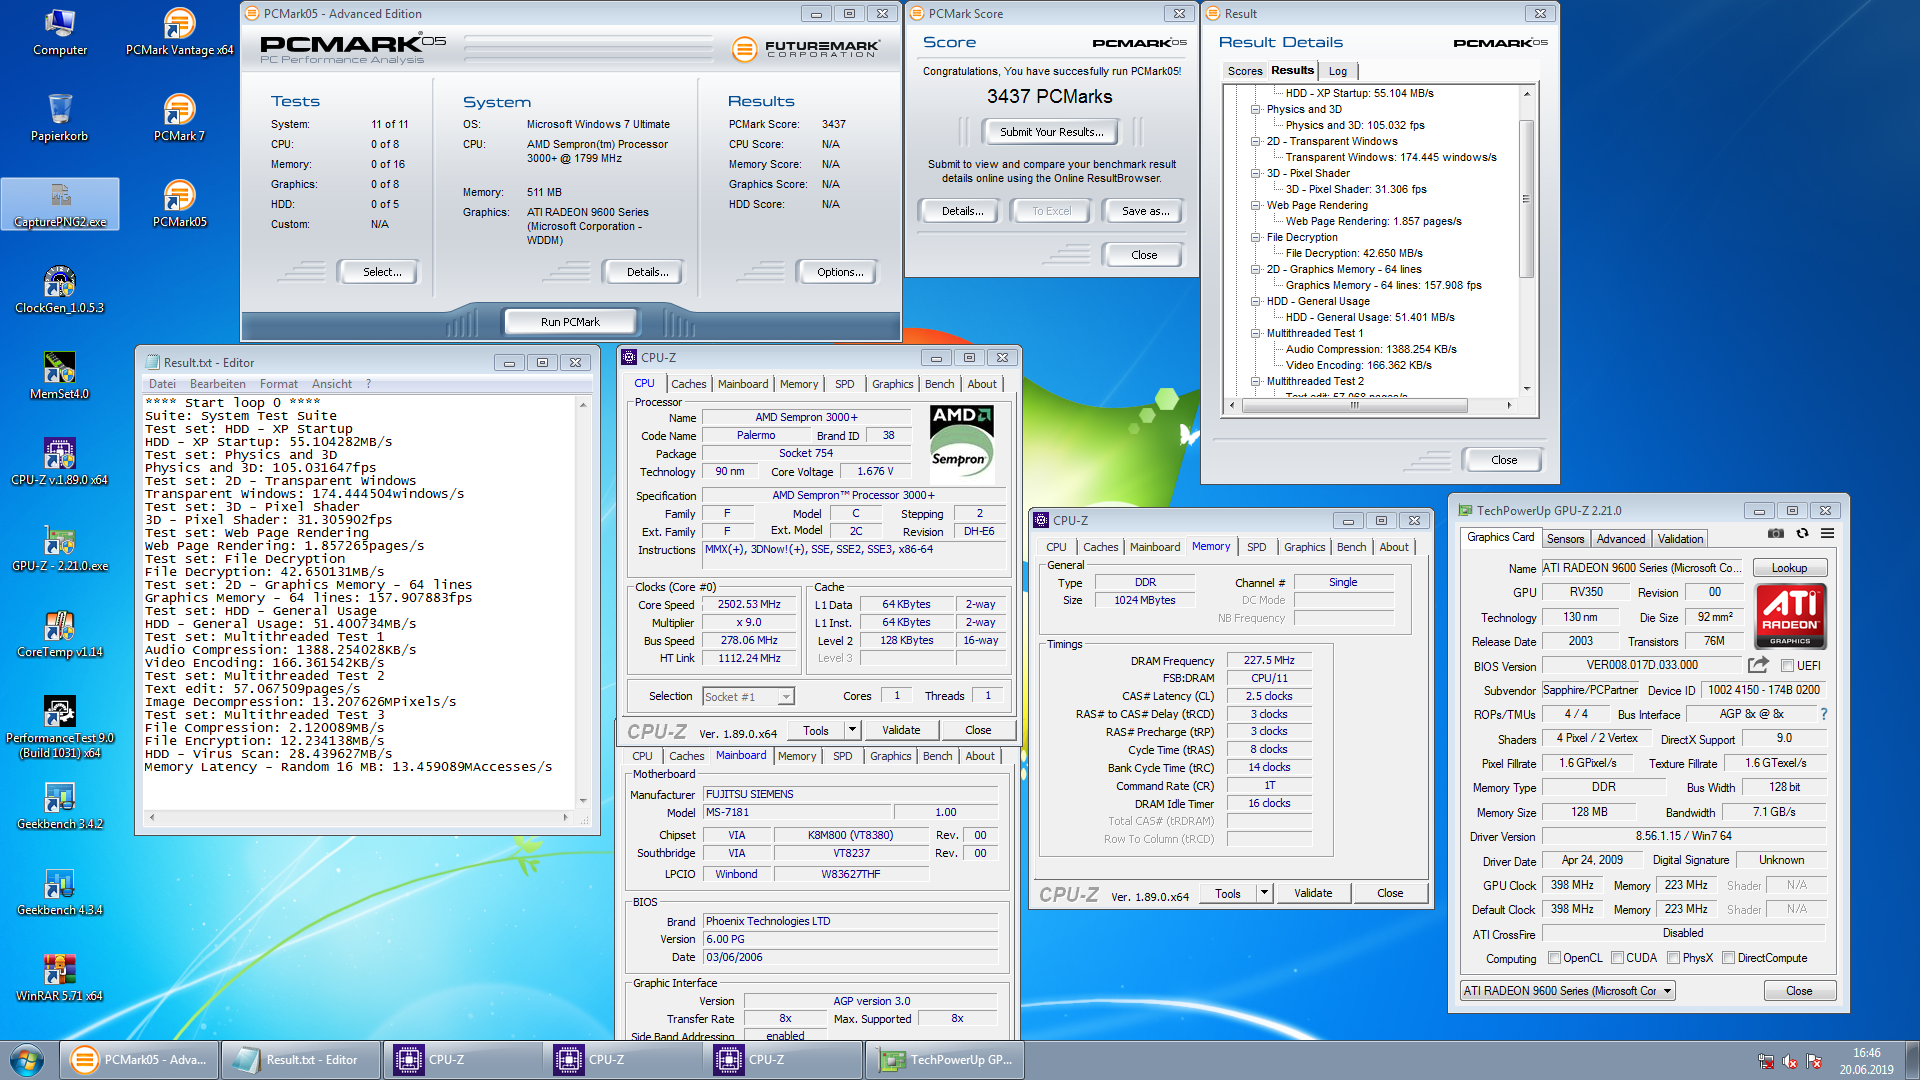The width and height of the screenshot is (1920, 1080).
Task: Click Options... button in PCMark05
Action: pyautogui.click(x=839, y=272)
